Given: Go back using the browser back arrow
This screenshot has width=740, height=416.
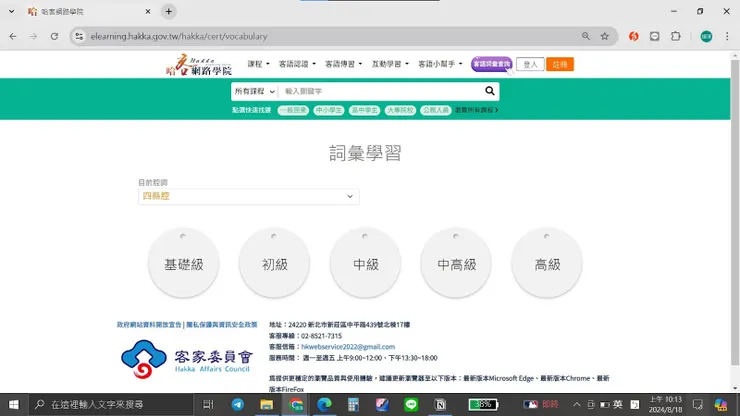Looking at the screenshot, I should pyautogui.click(x=13, y=36).
